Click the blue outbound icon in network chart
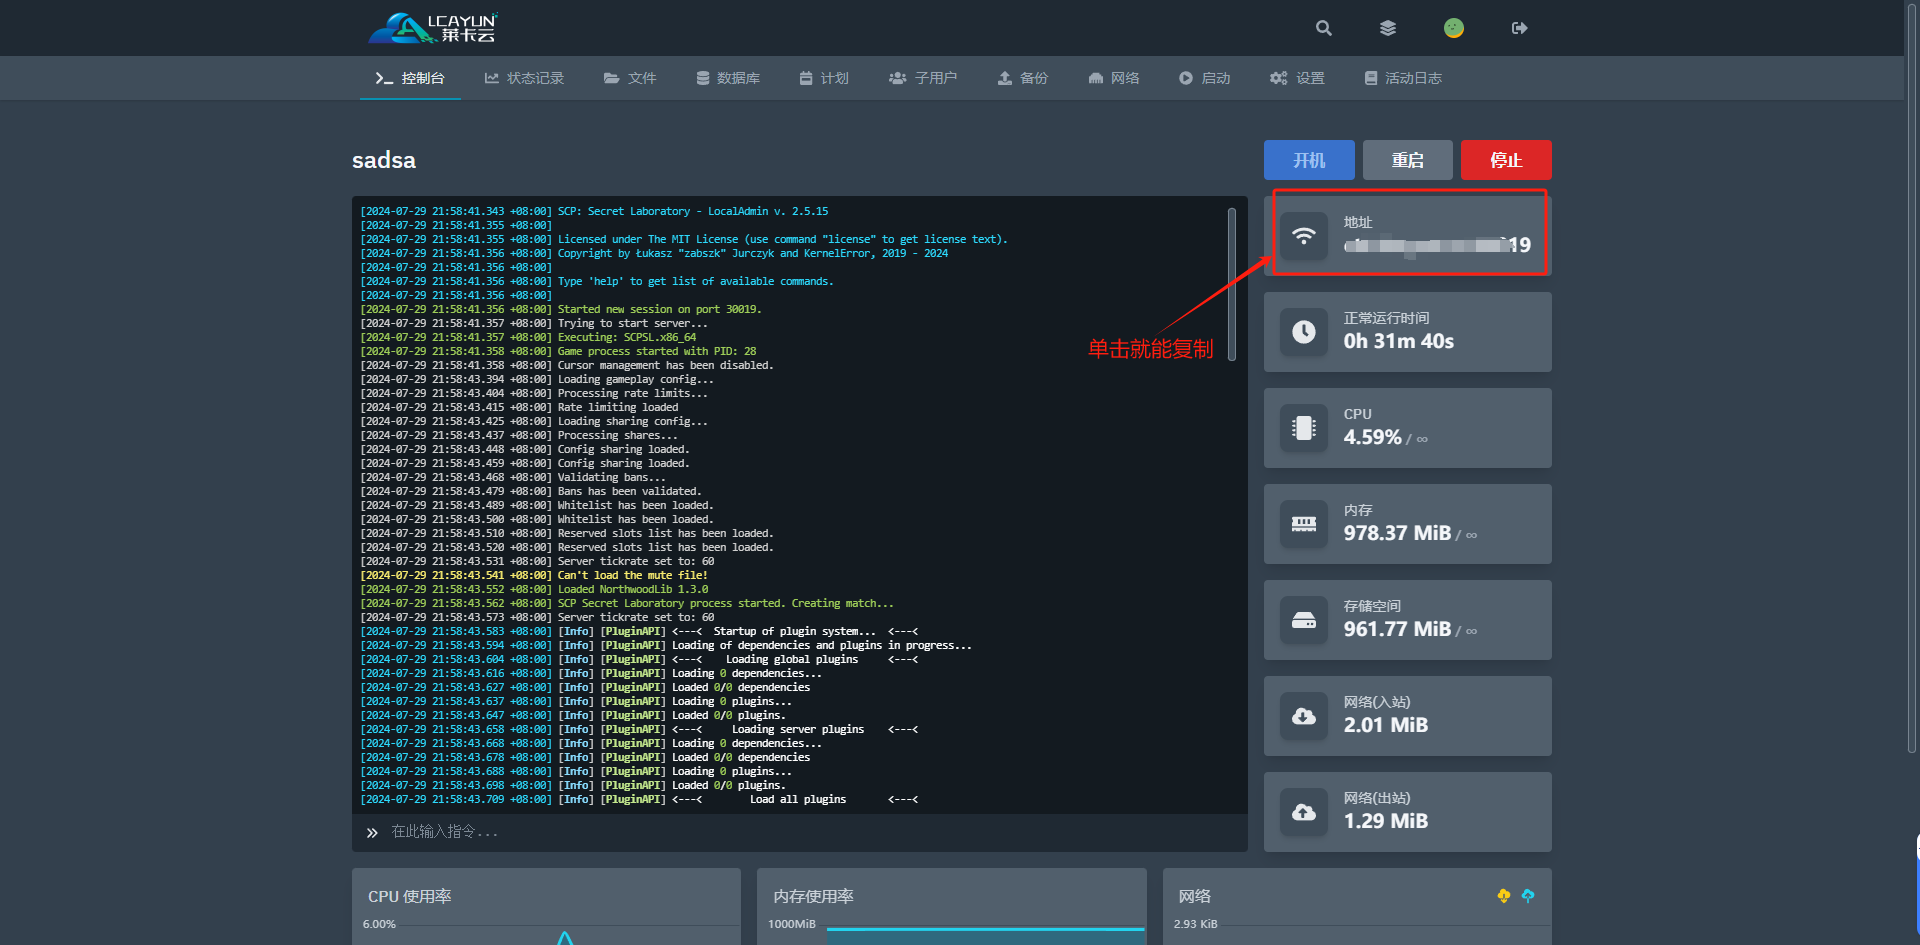The width and height of the screenshot is (1920, 945). coord(1528,896)
